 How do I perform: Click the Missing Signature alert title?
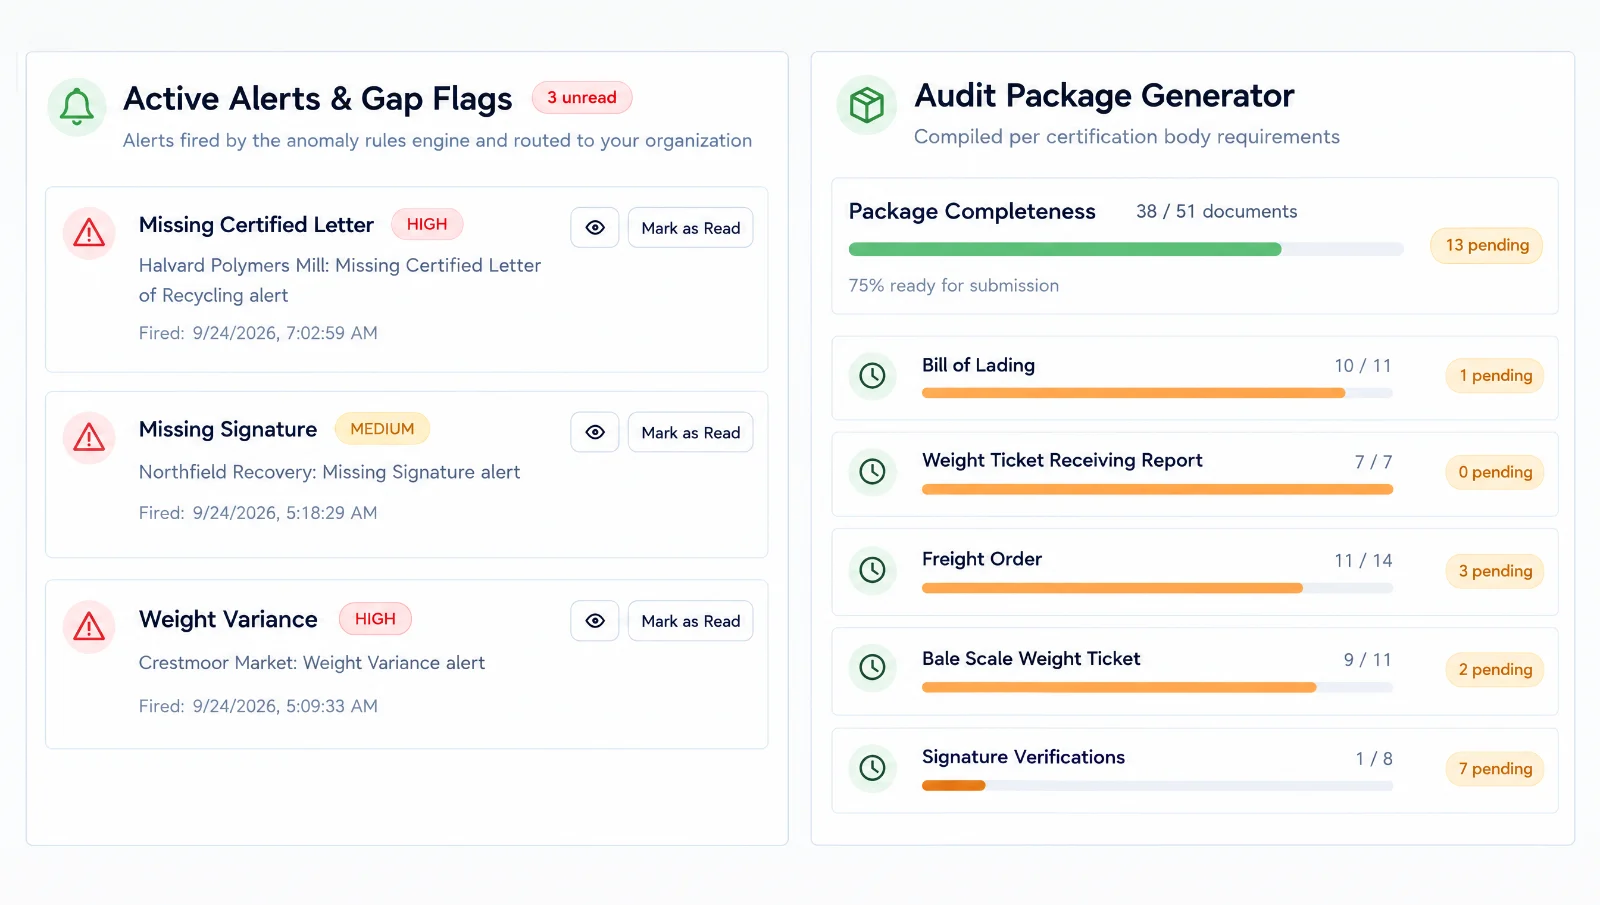pos(228,429)
